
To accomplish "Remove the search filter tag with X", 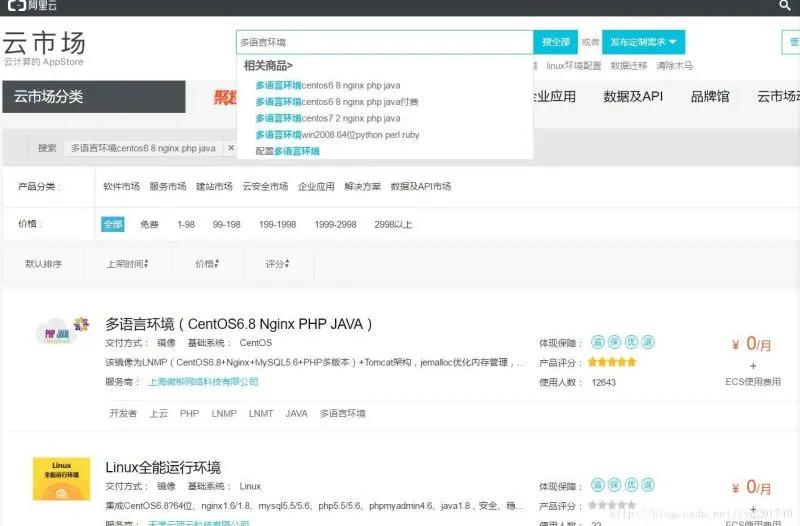I will pos(231,148).
